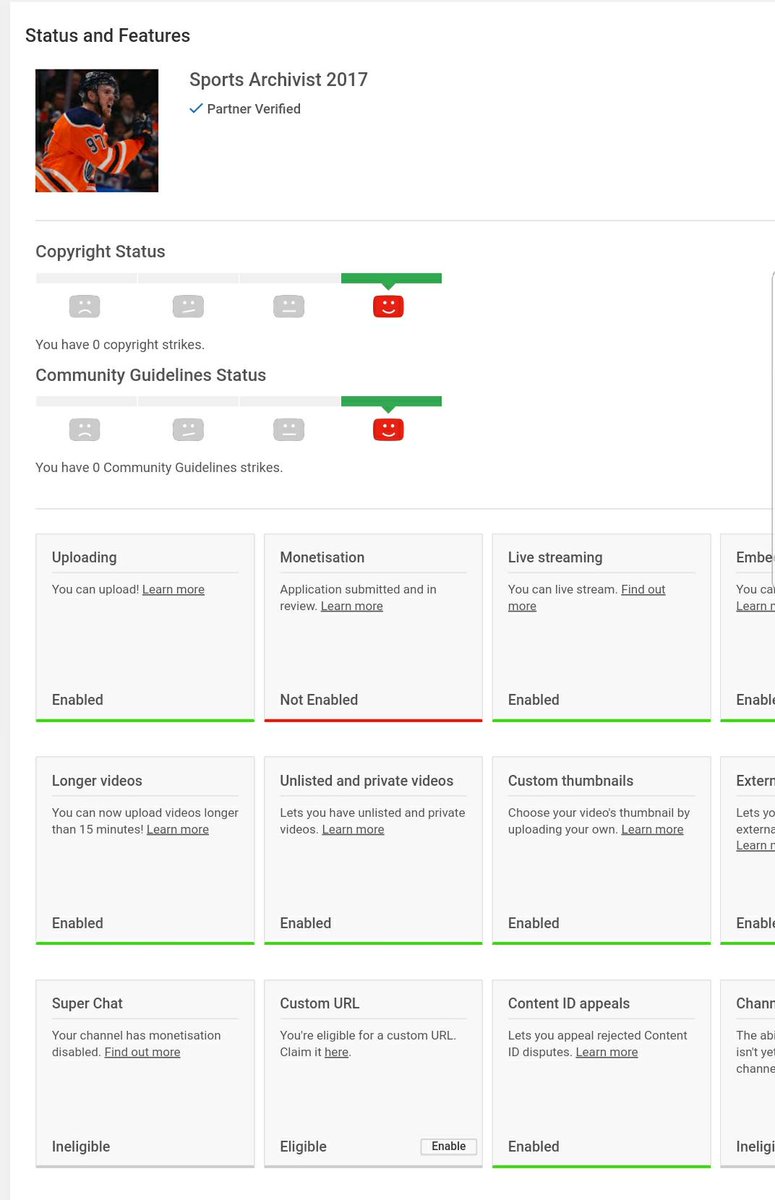The height and width of the screenshot is (1200, 775).
Task: Click the 'Status and Features' heading
Action: pos(107,35)
